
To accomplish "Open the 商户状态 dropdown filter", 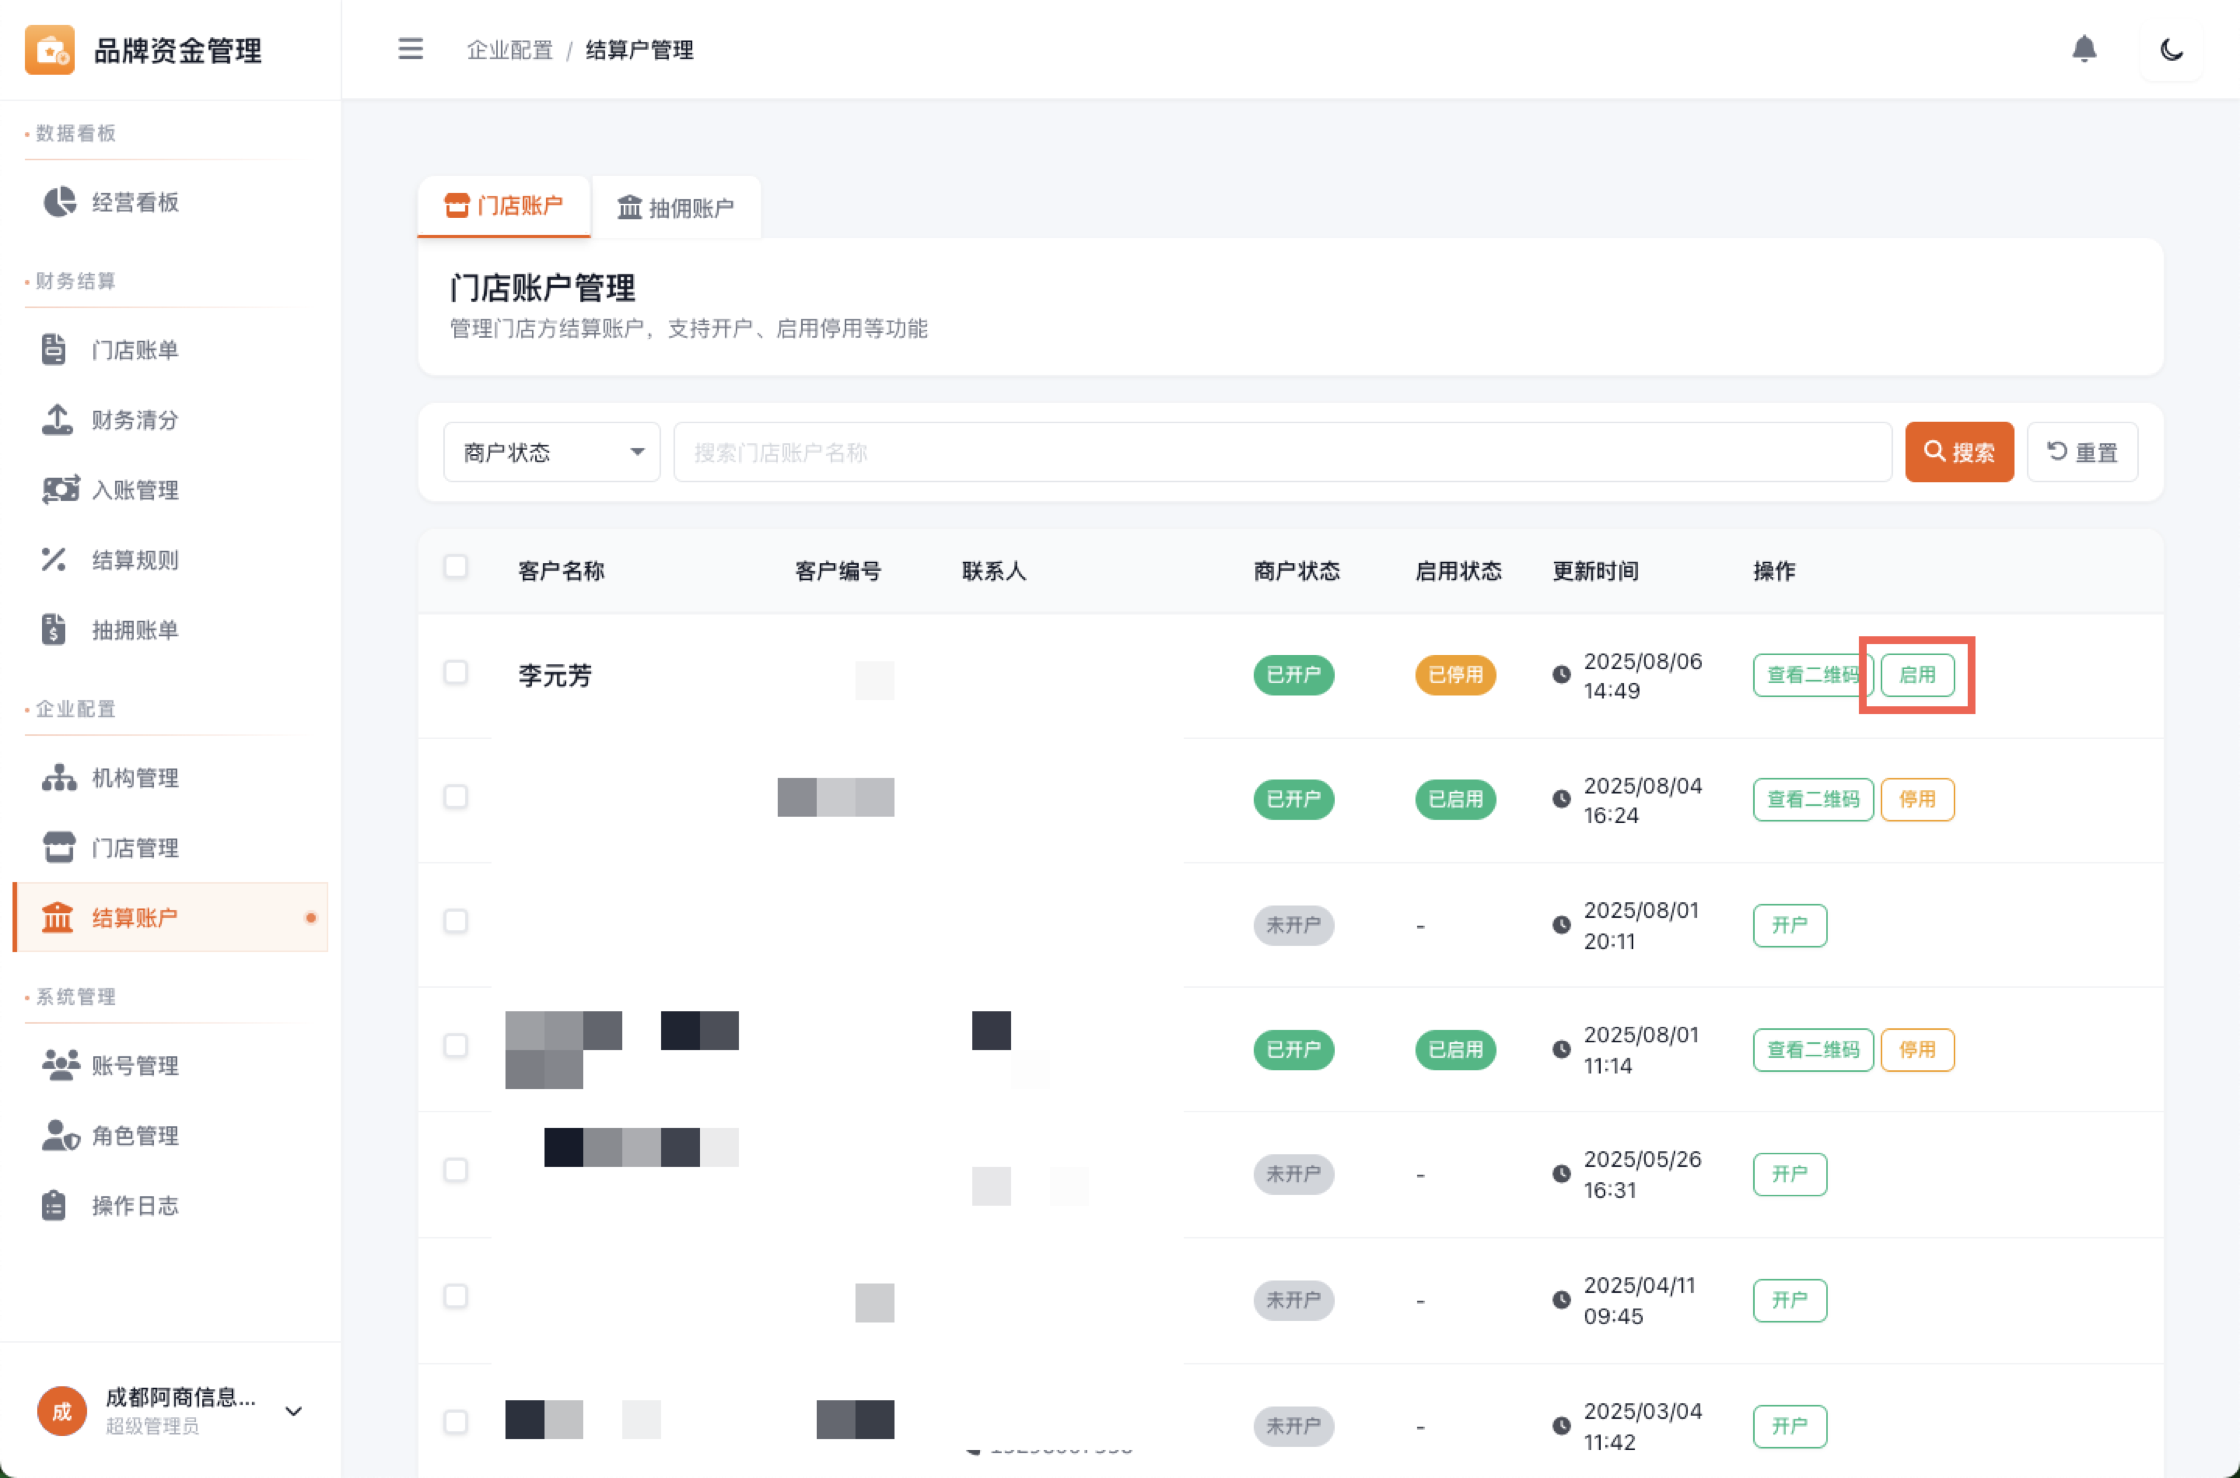I will (x=552, y=452).
